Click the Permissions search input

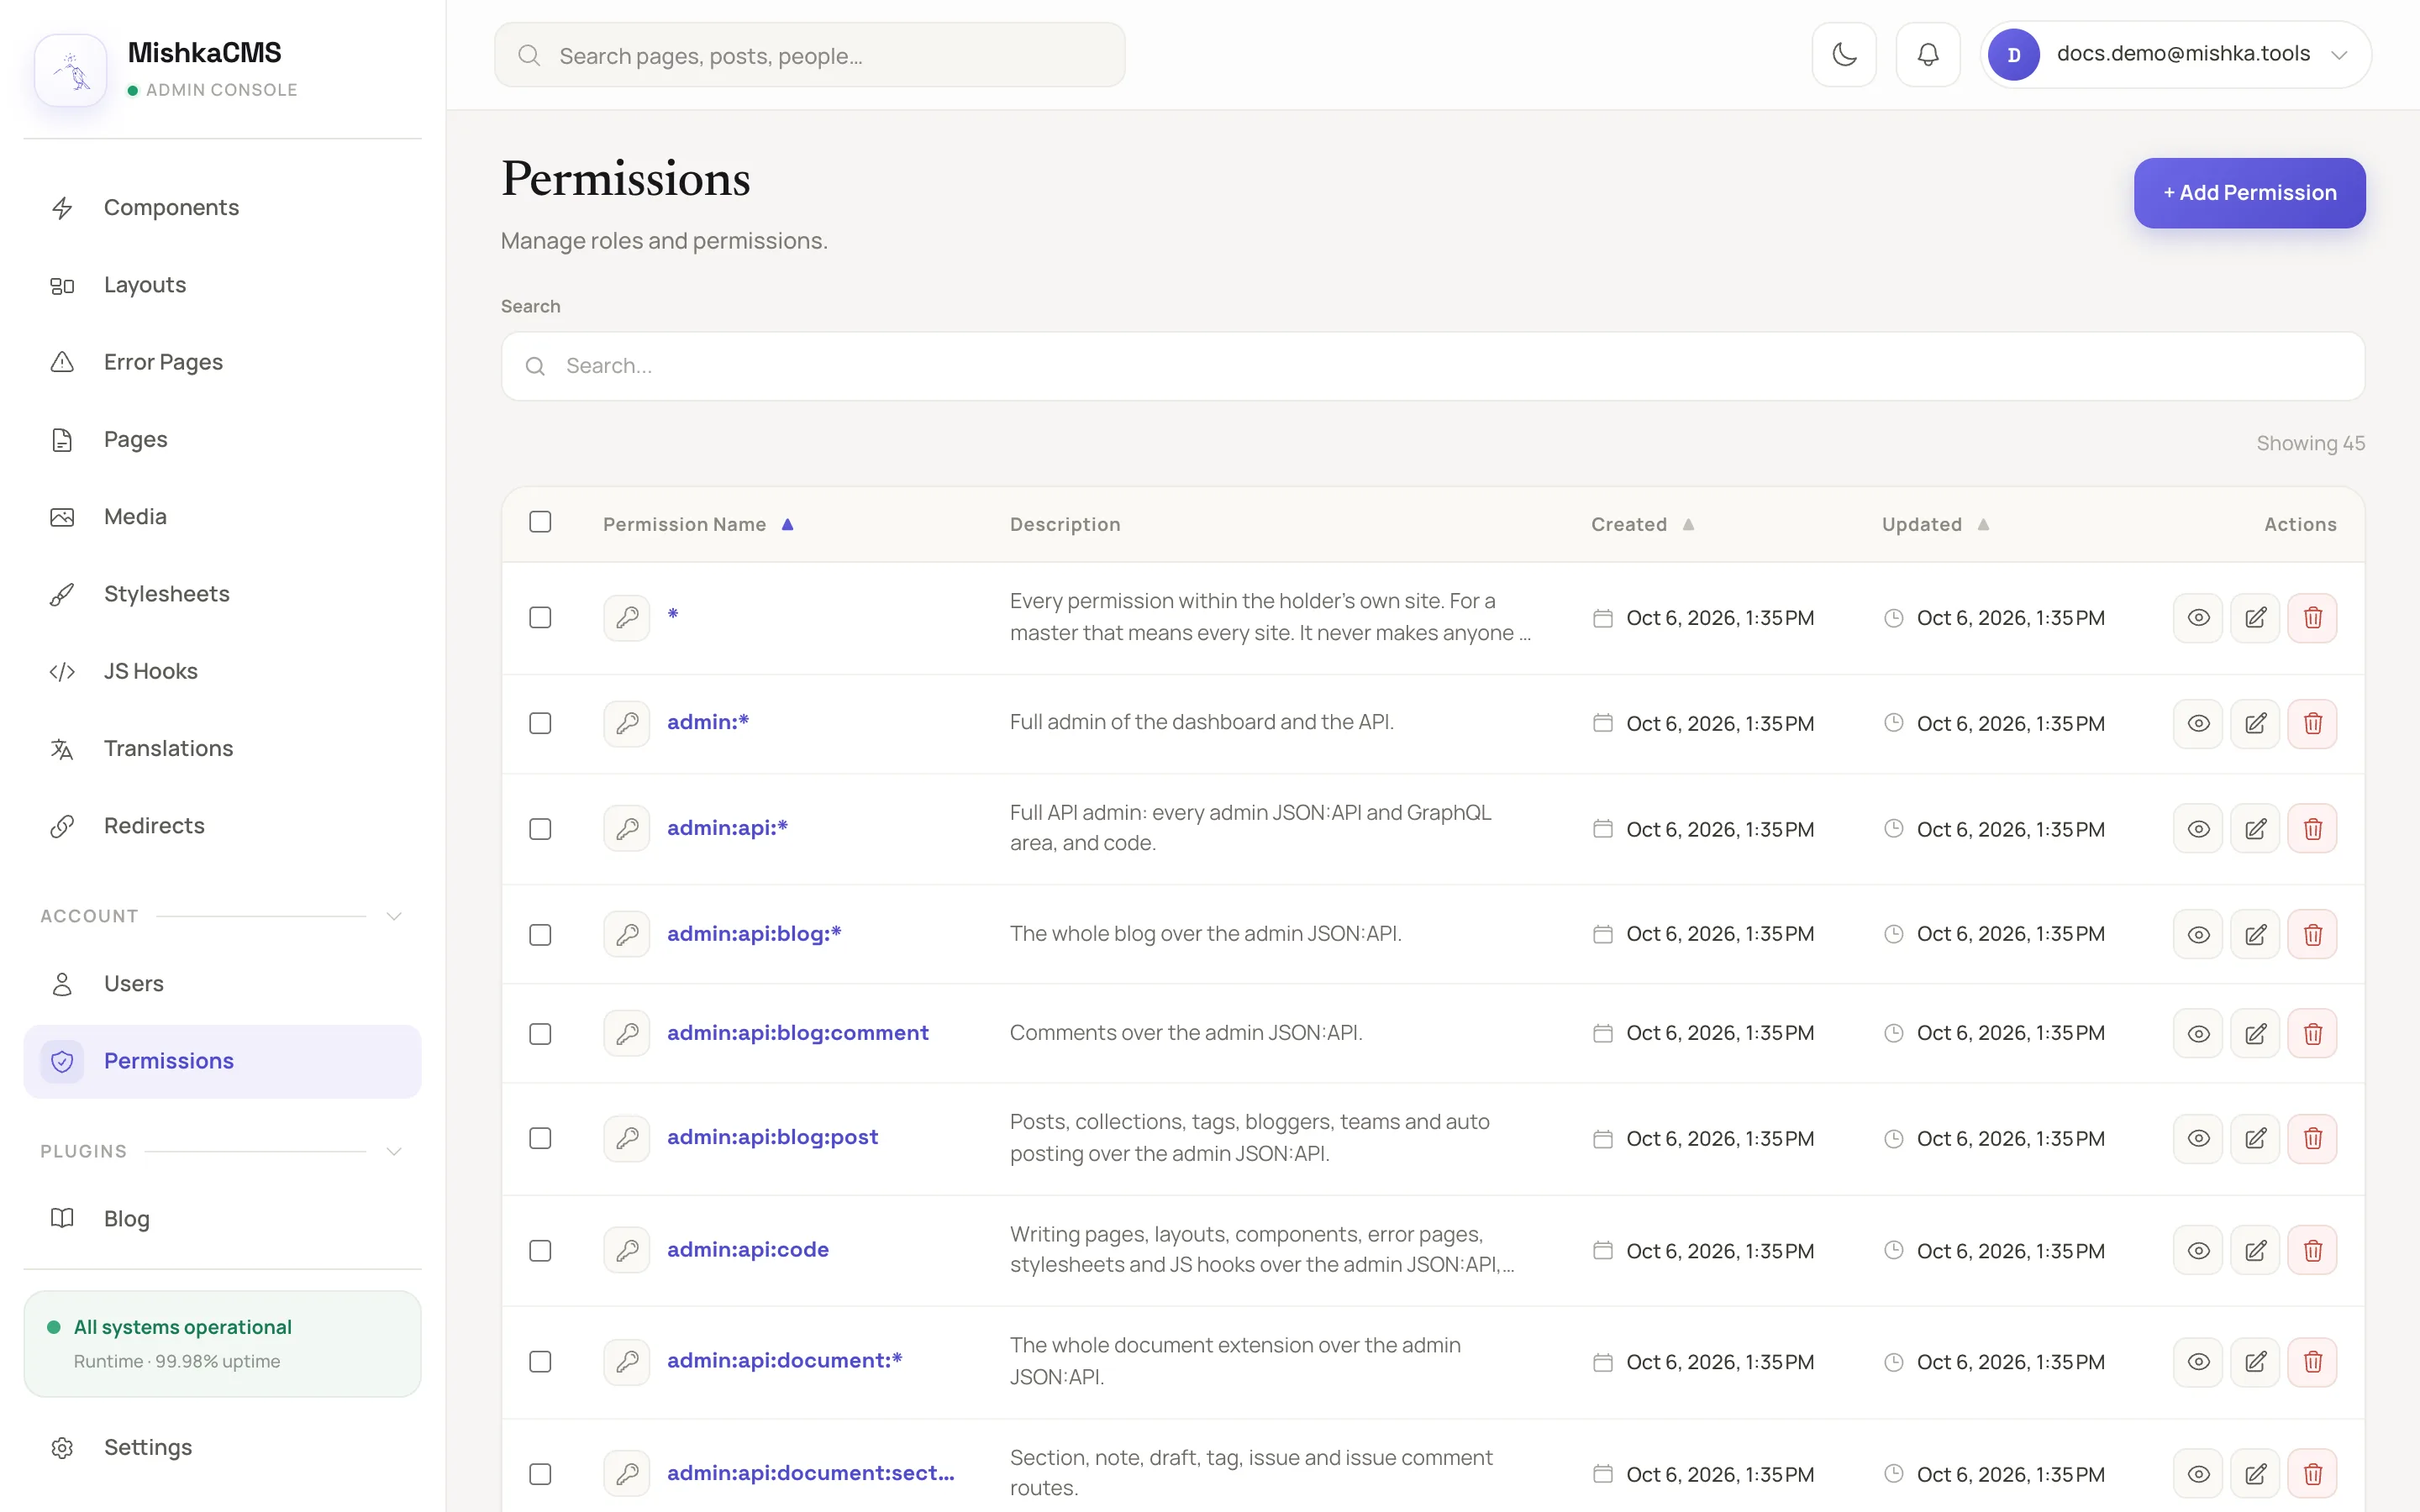click(x=1432, y=366)
